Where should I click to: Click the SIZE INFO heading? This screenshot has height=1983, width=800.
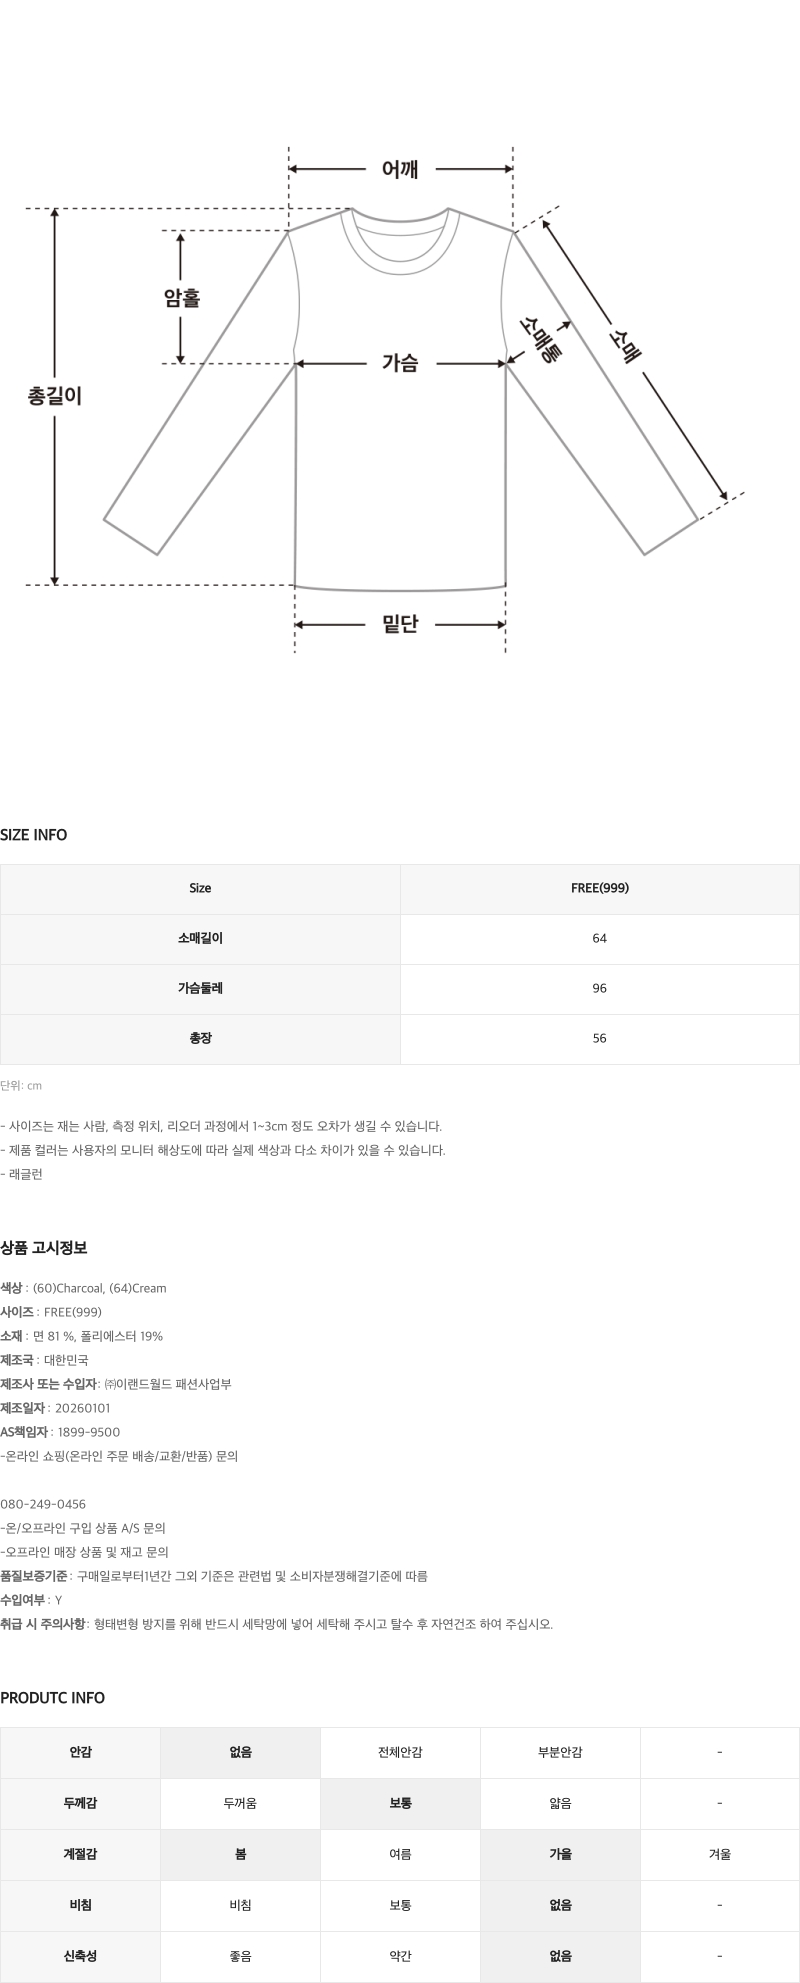coord(34,835)
